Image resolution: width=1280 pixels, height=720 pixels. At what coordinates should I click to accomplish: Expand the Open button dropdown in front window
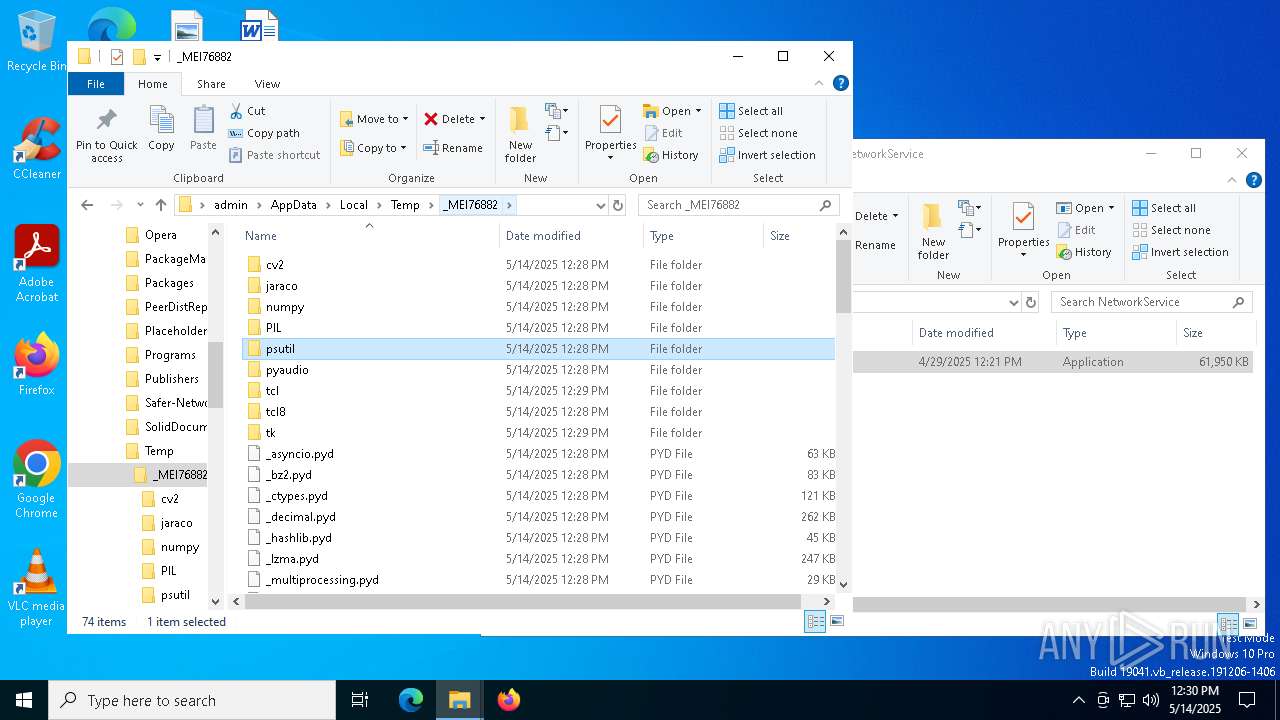pyautogui.click(x=698, y=111)
